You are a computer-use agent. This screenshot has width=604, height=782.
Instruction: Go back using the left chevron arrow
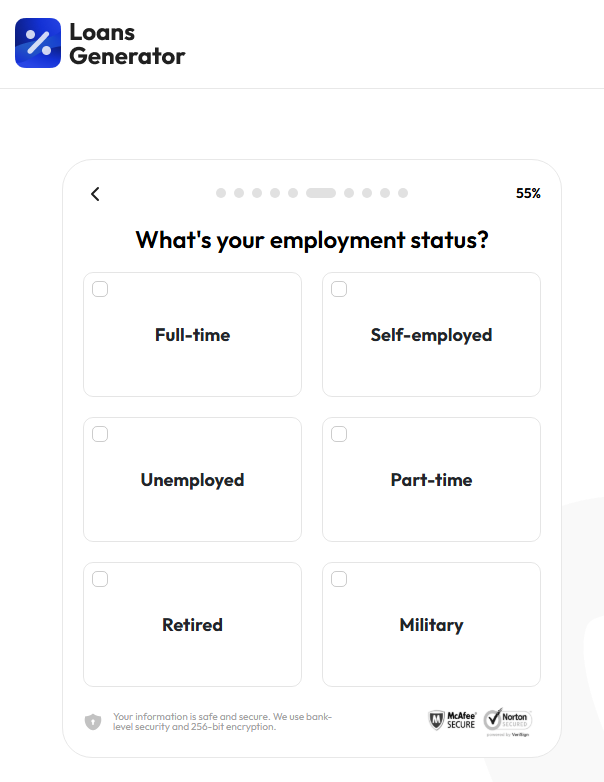click(95, 194)
